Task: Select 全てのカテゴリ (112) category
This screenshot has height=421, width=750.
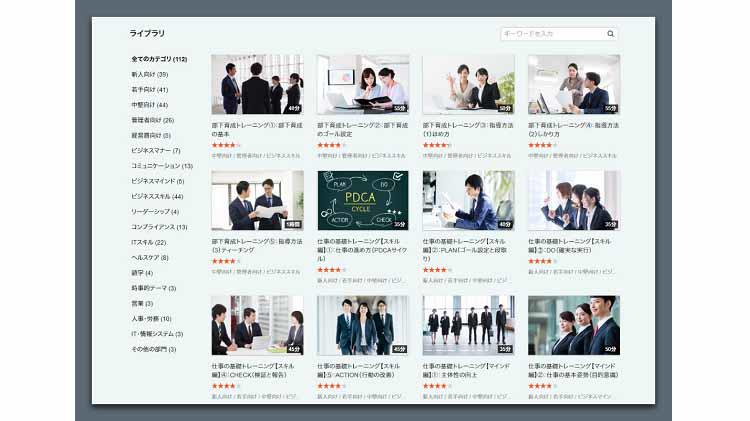Action: 159,59
